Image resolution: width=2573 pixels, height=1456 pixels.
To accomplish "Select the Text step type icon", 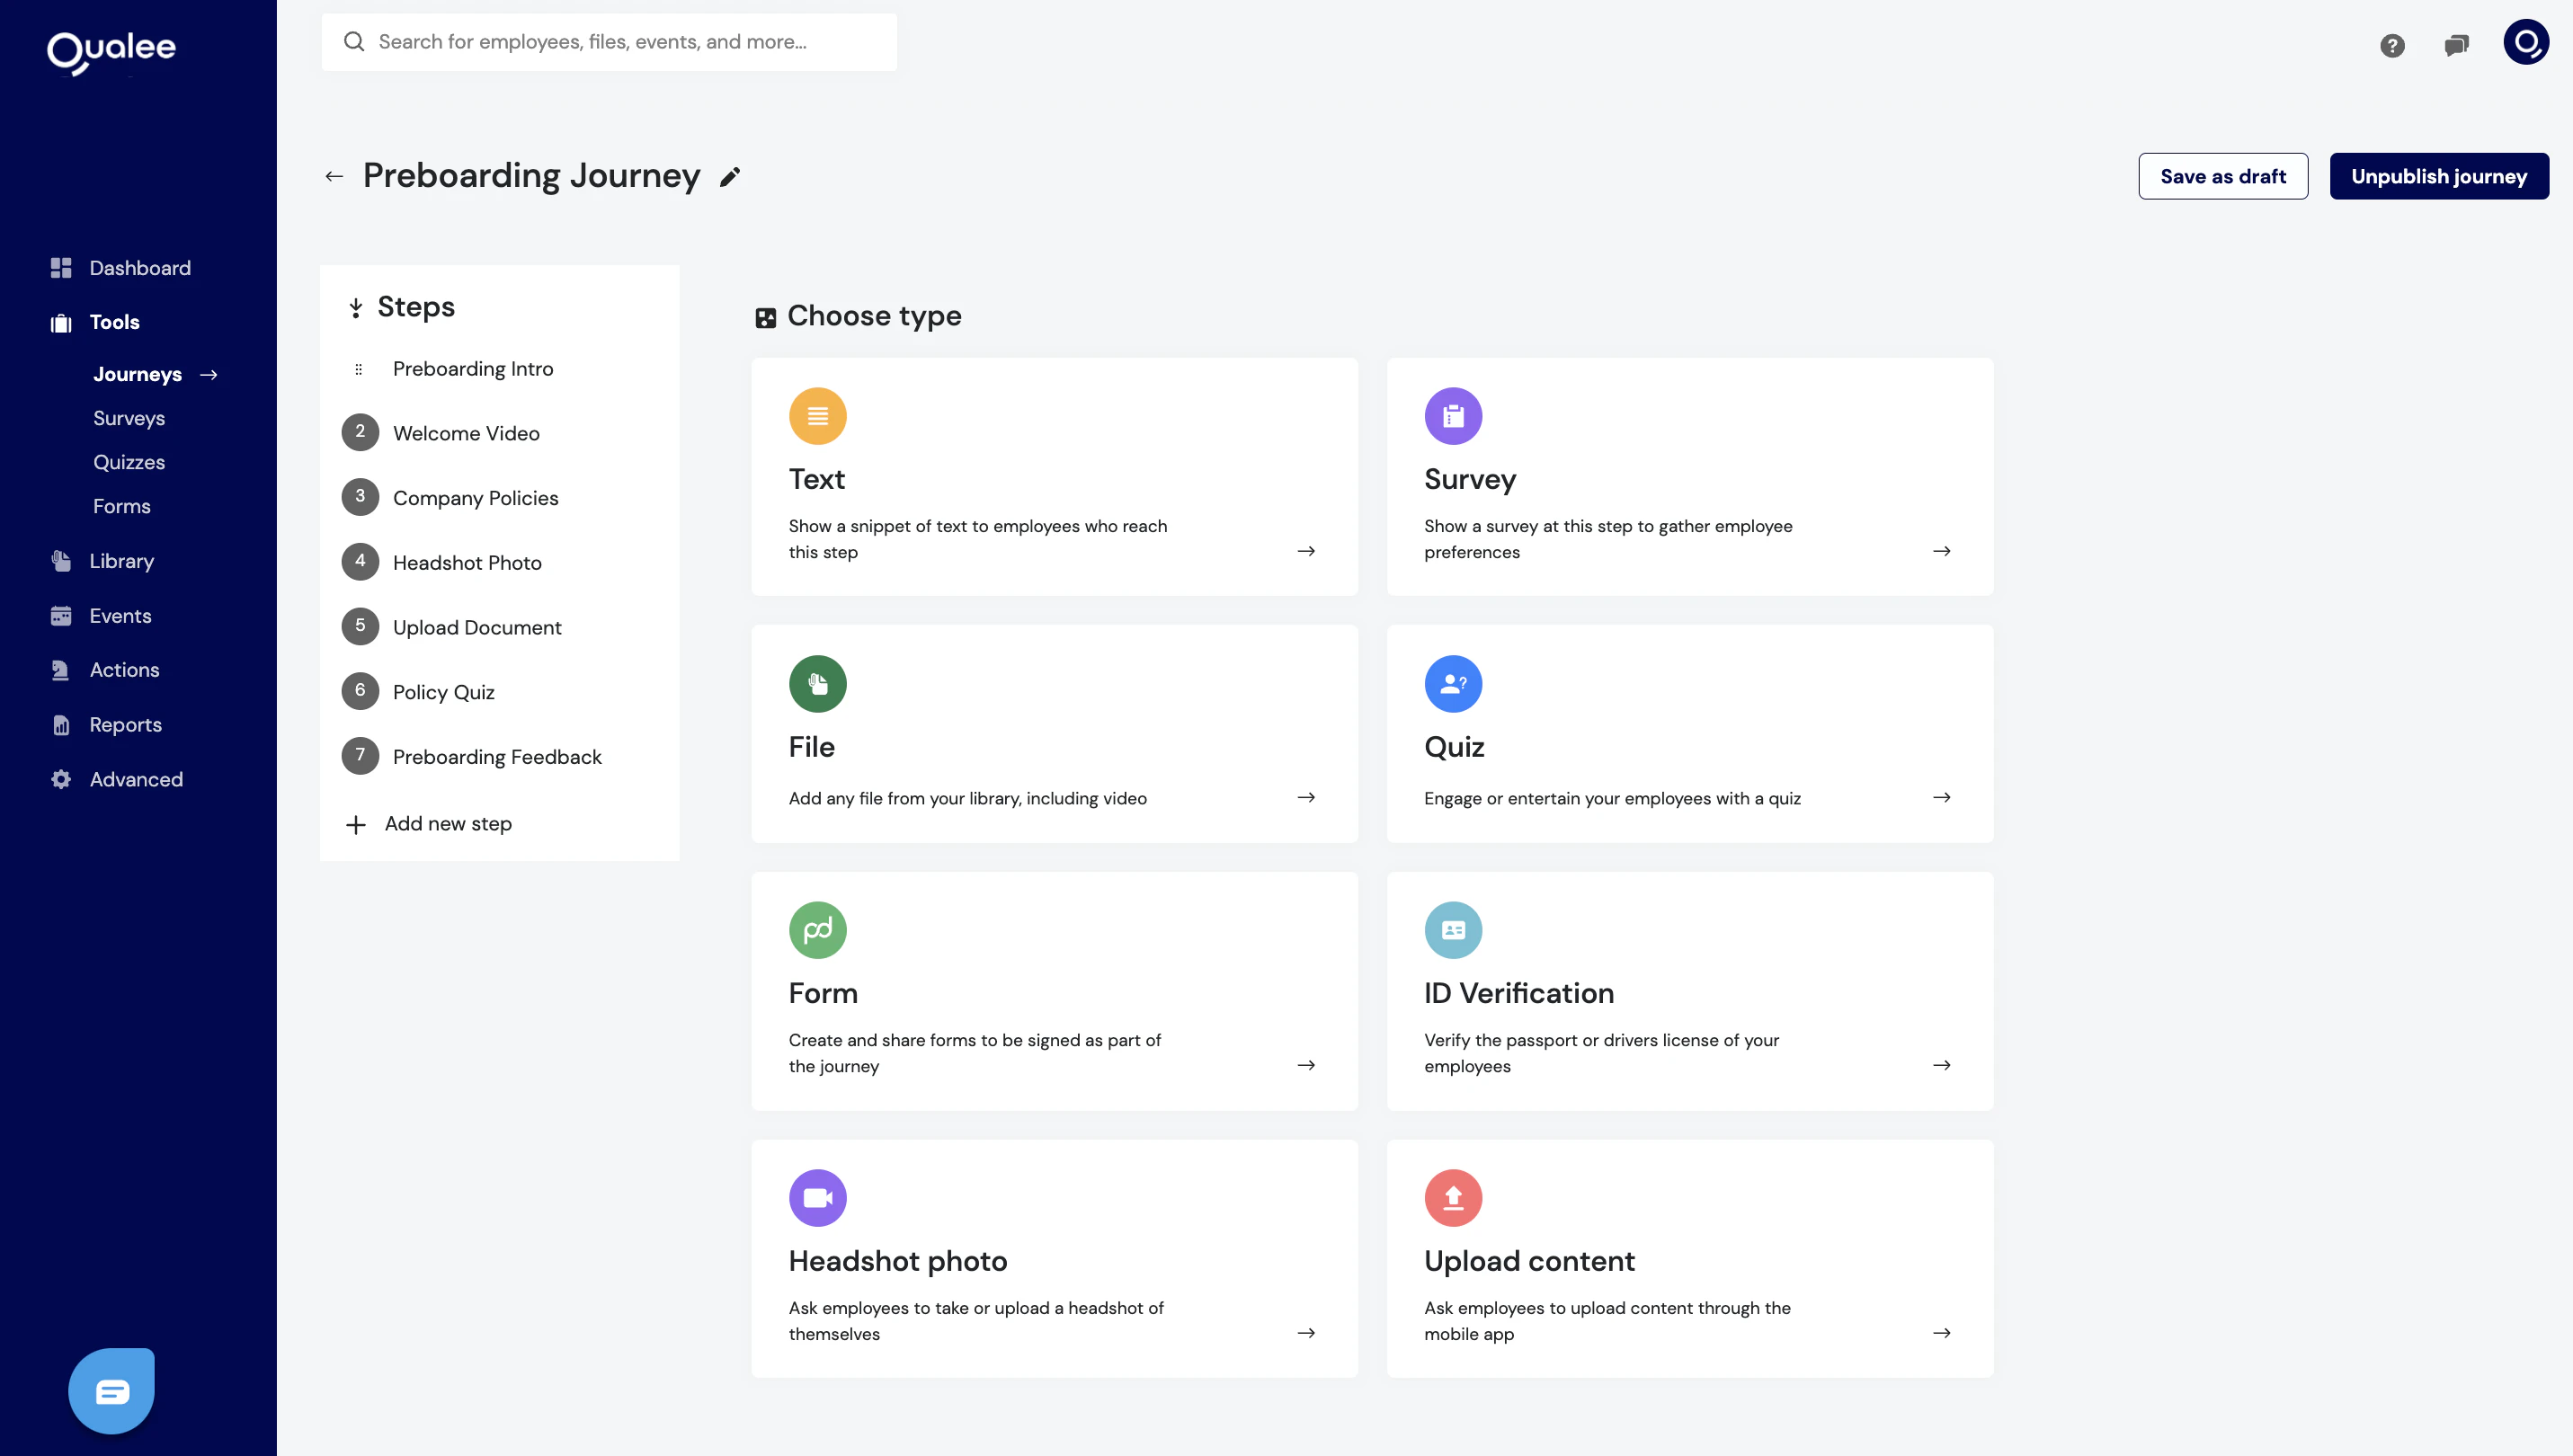I will point(818,415).
